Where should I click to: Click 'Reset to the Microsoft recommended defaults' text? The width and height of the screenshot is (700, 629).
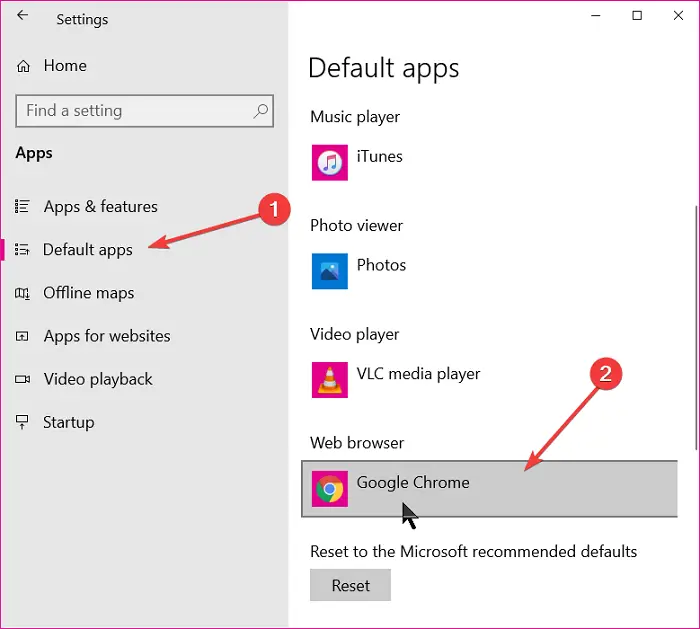(473, 552)
